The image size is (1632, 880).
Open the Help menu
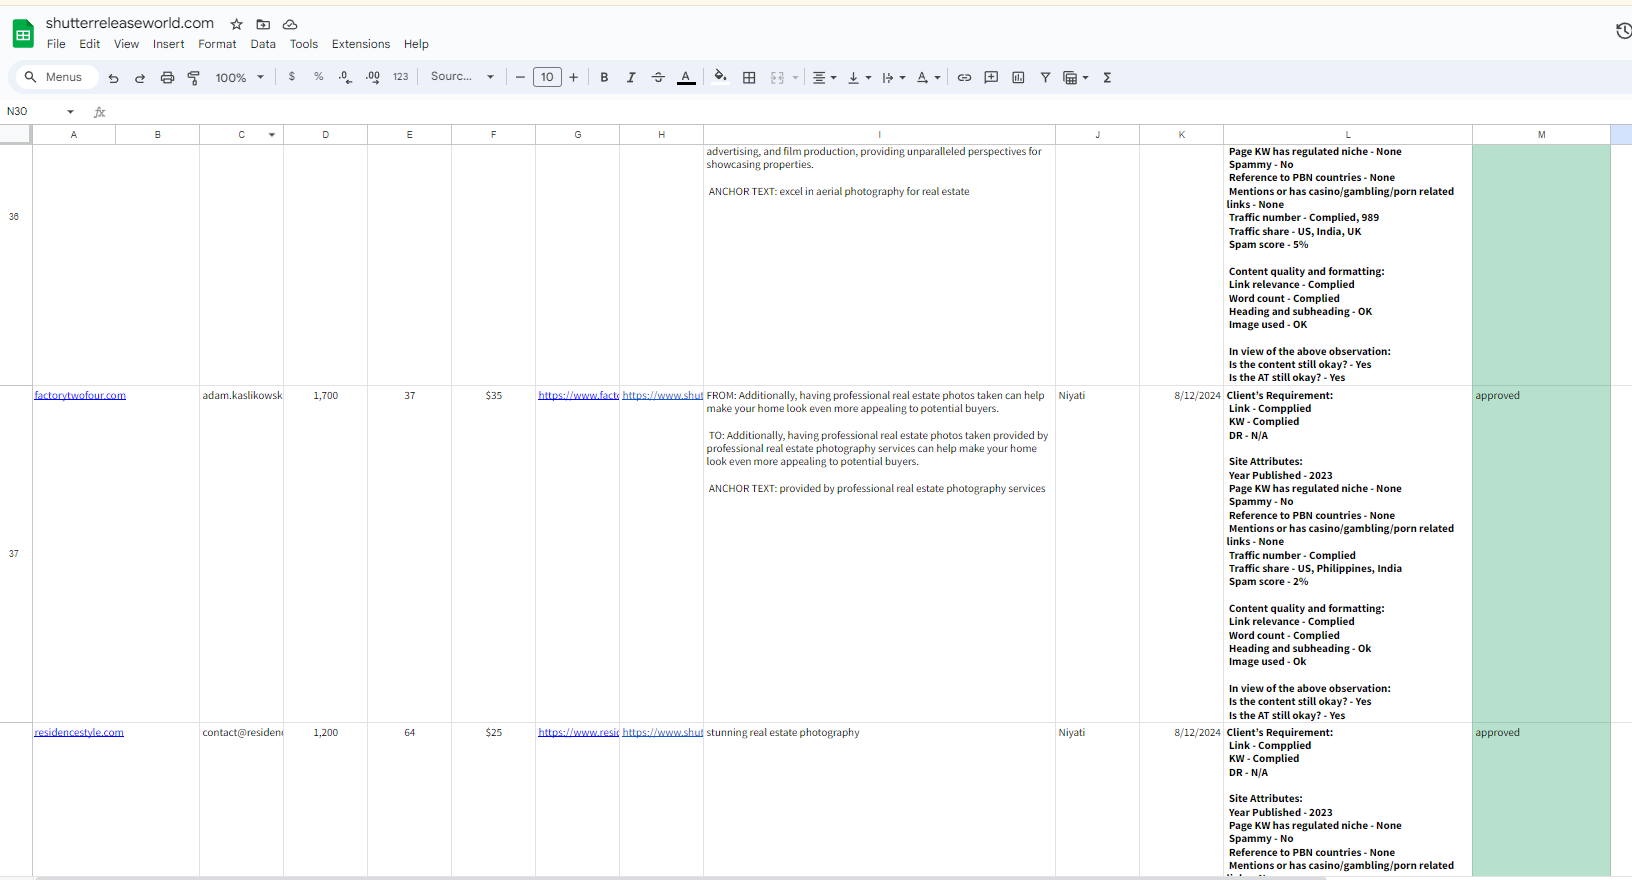(416, 44)
